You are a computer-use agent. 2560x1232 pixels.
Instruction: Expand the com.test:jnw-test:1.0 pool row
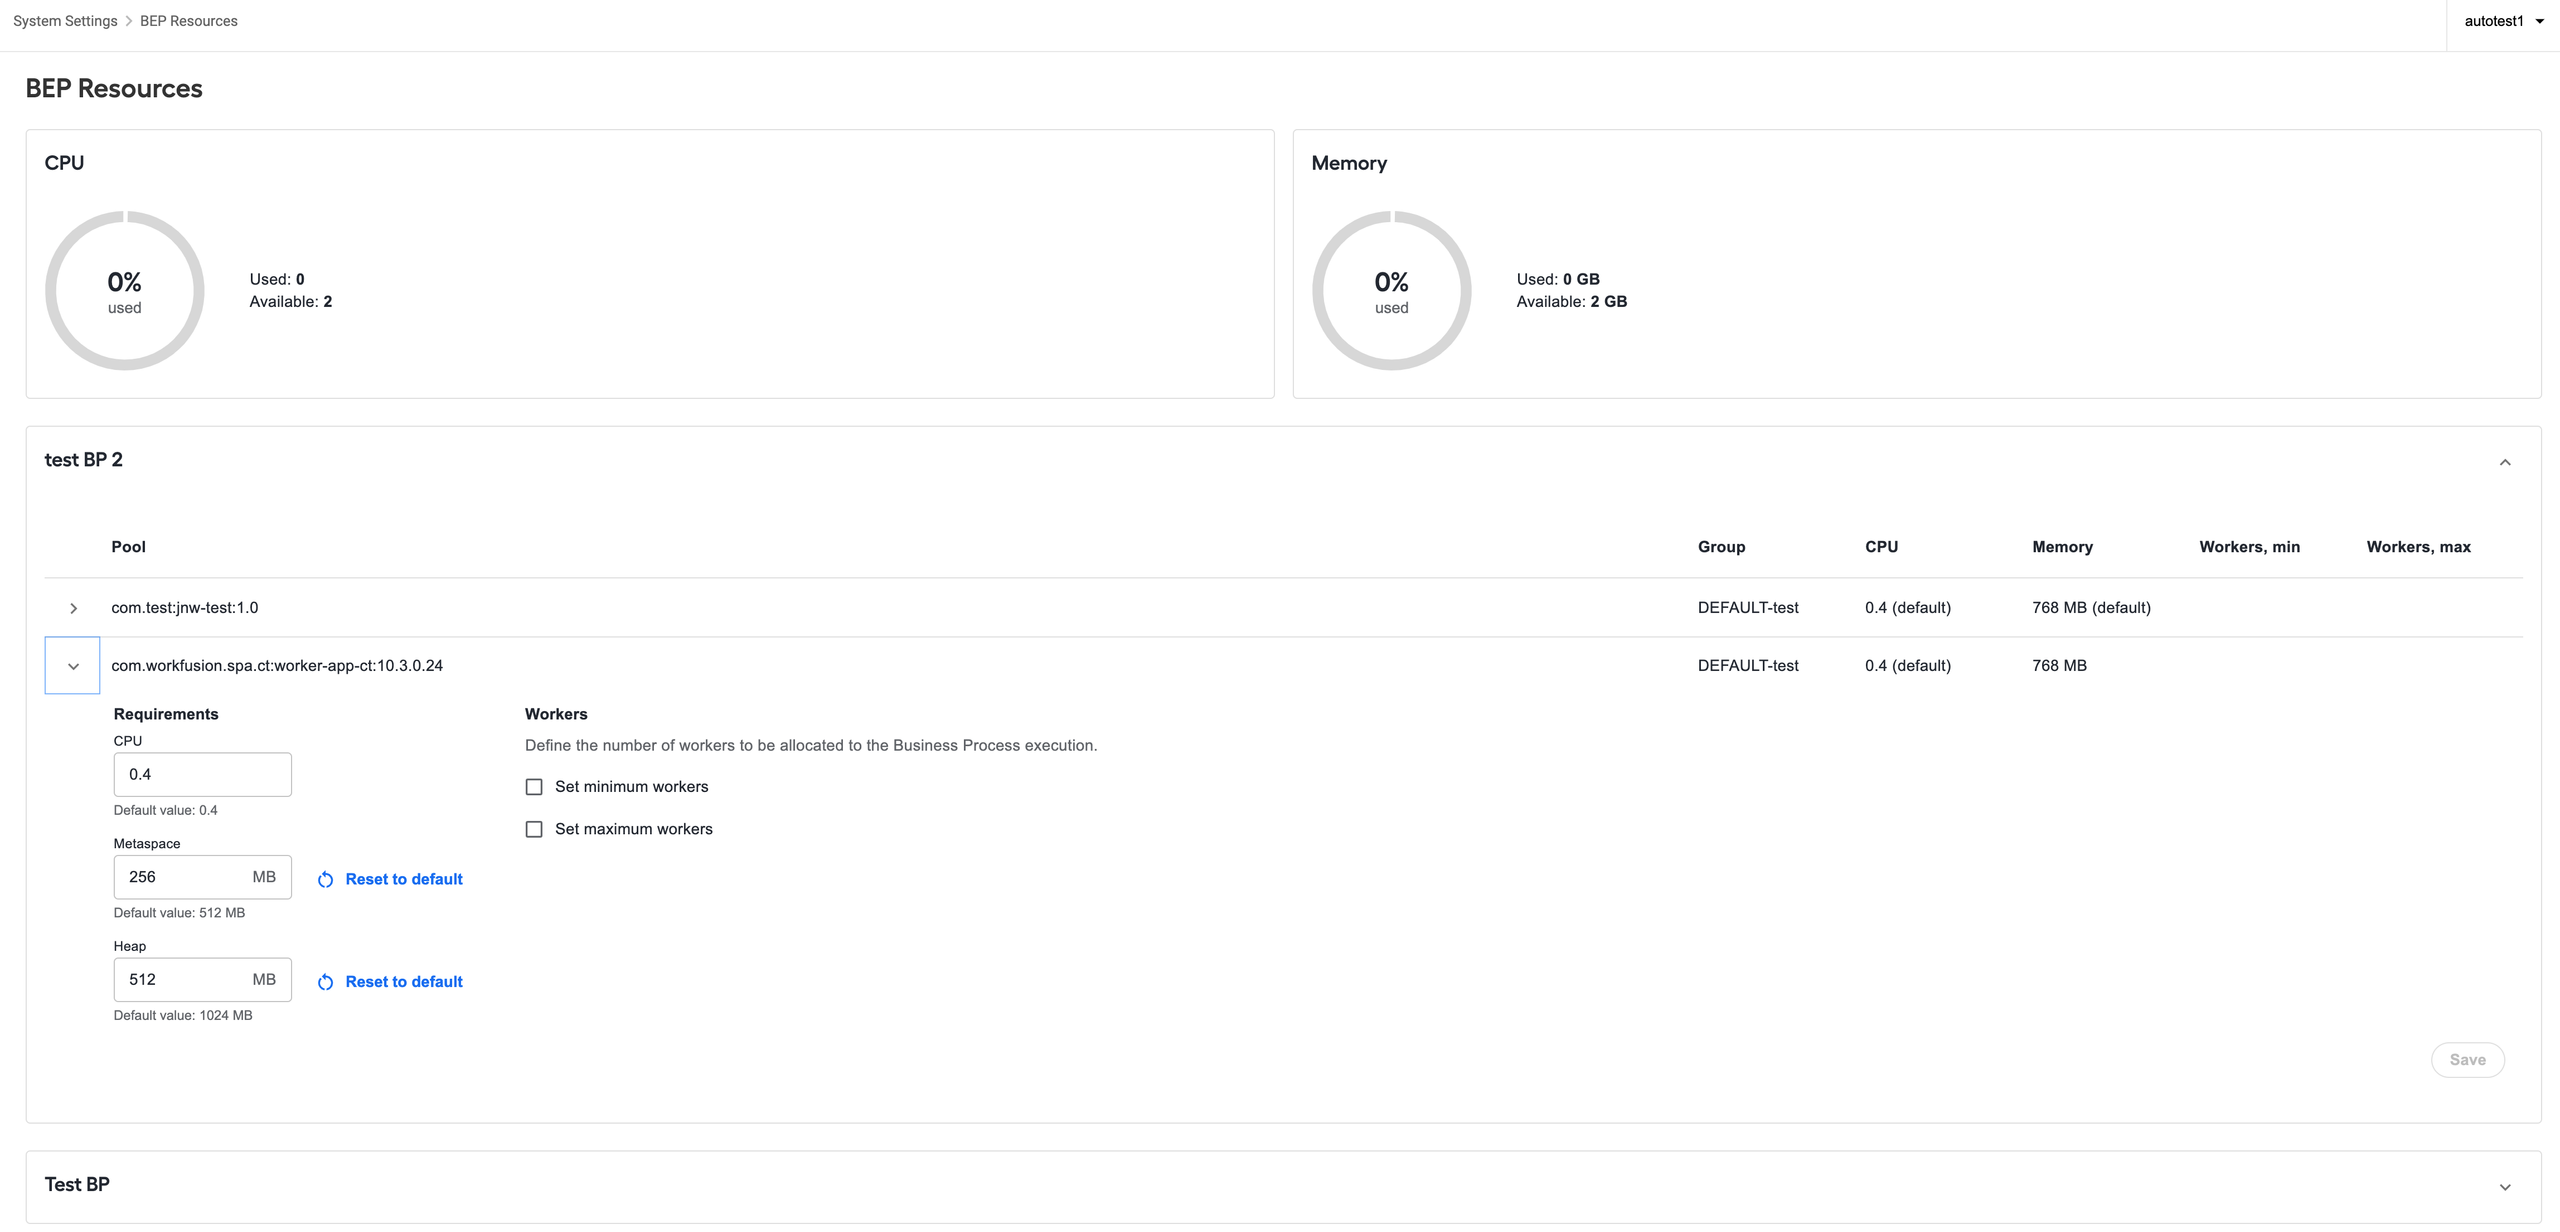click(73, 608)
